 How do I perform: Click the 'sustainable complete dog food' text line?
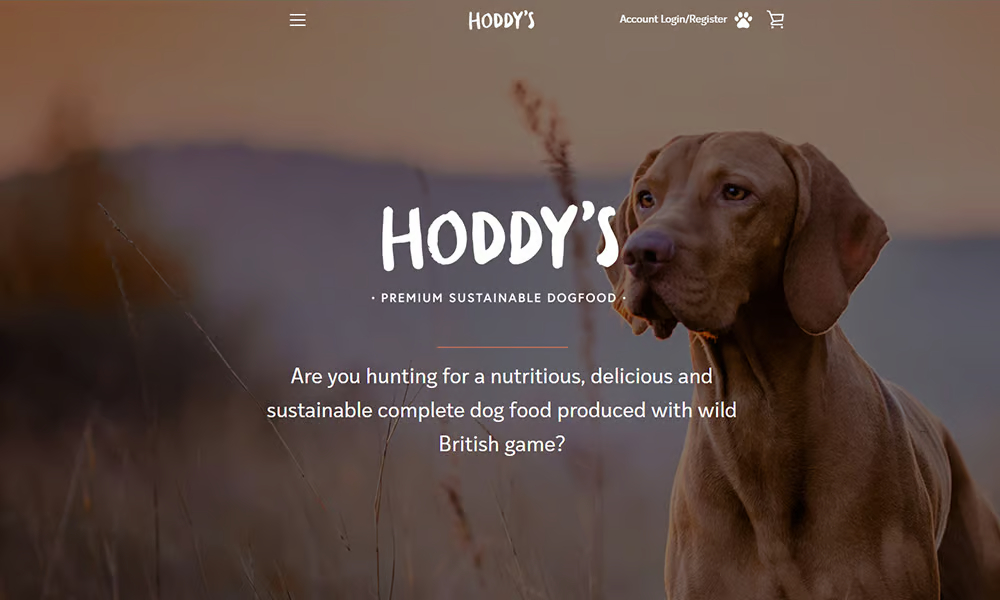click(501, 410)
